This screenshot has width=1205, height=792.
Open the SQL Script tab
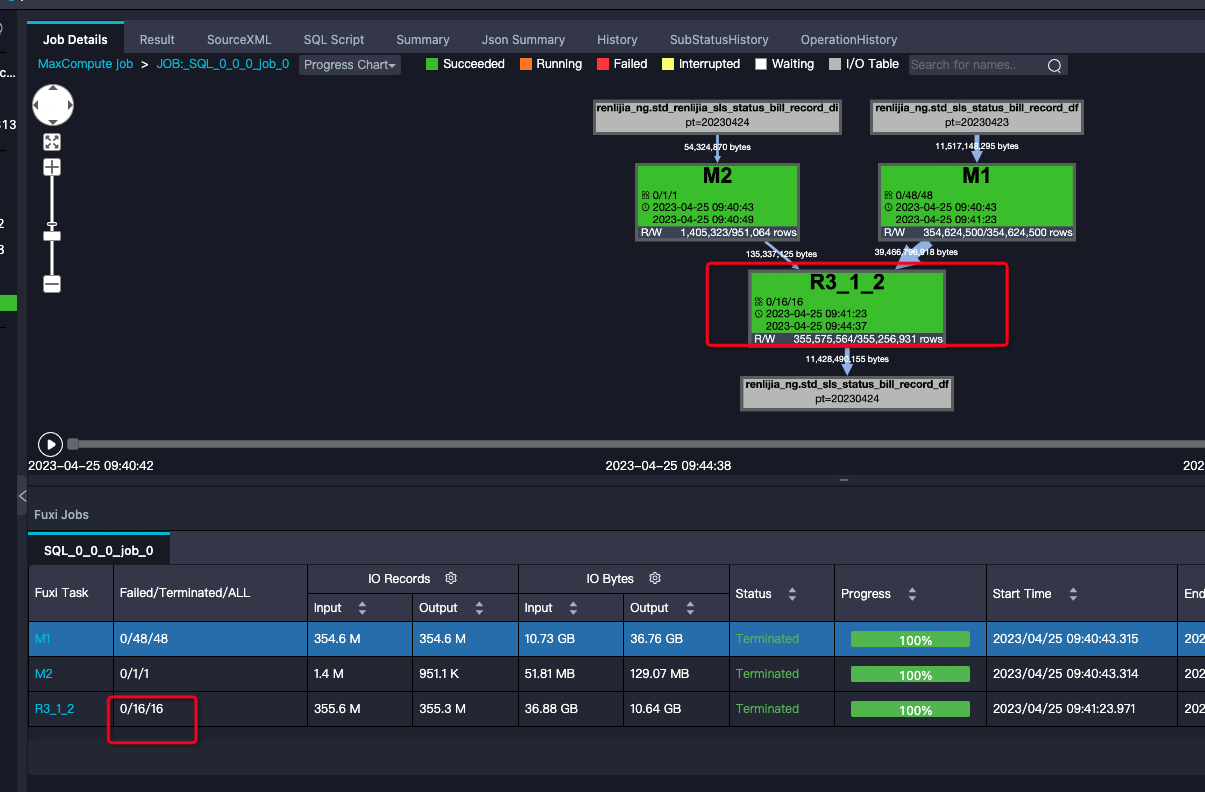[x=334, y=39]
